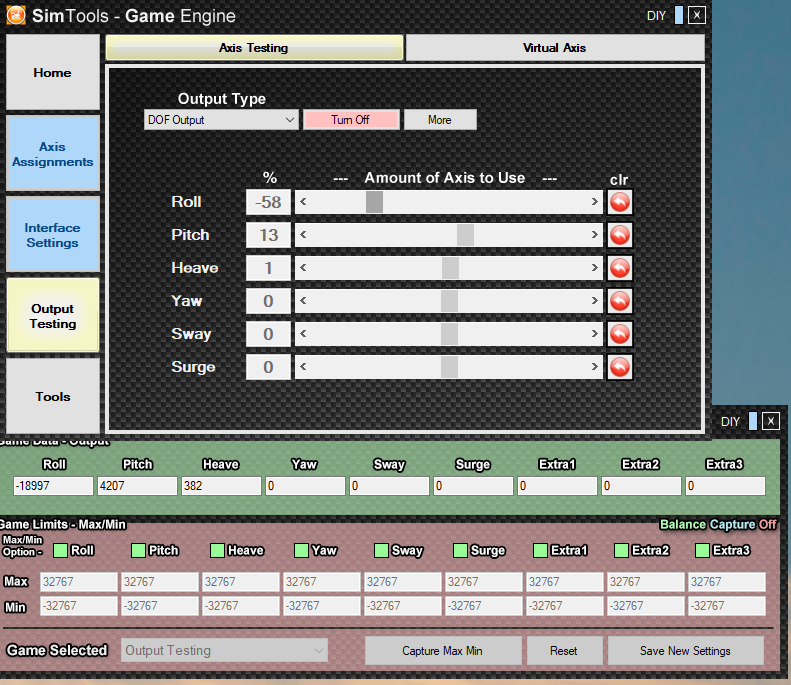
Task: Toggle the Extra2 Max/Min option checkbox
Action: [x=622, y=550]
